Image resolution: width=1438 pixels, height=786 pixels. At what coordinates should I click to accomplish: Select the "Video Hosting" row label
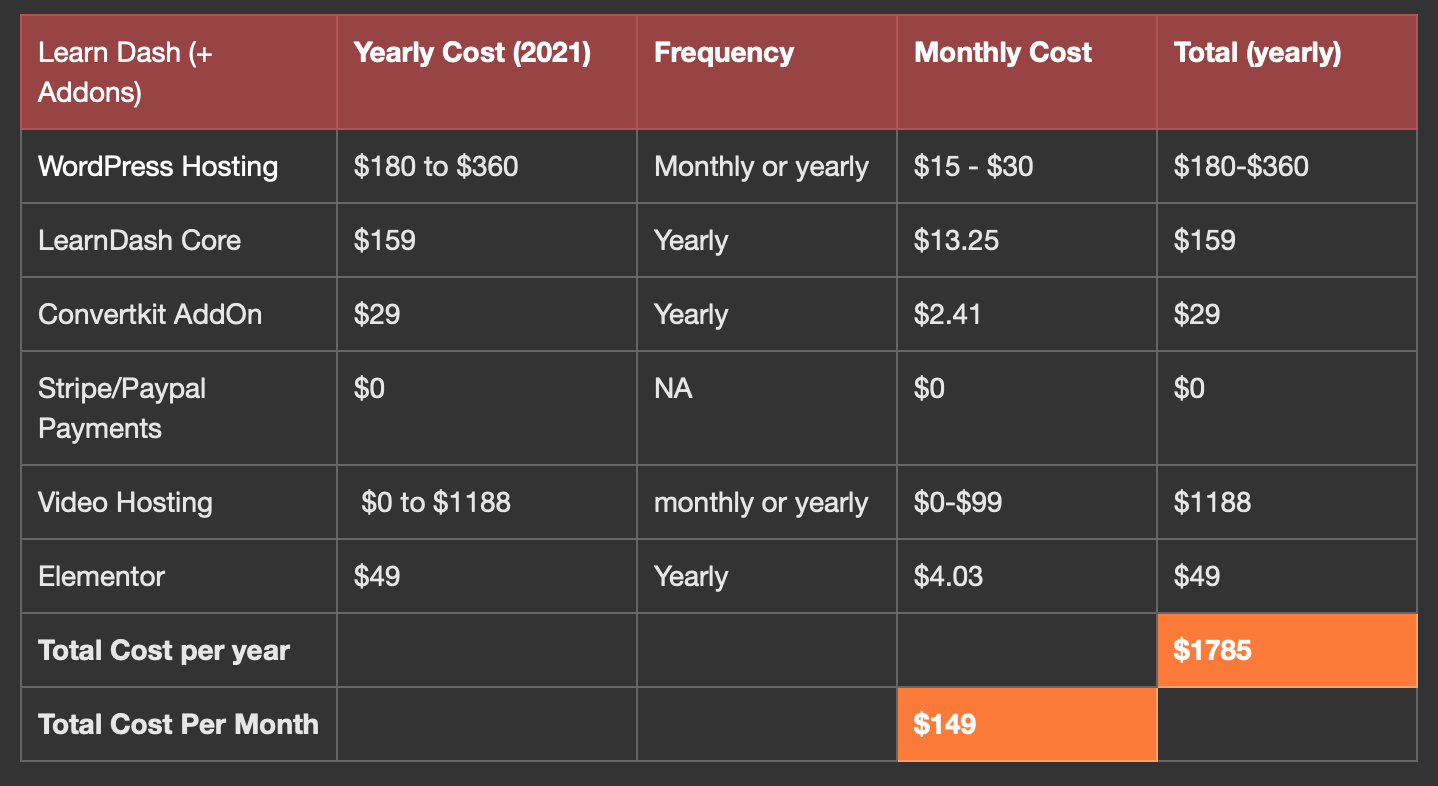click(125, 502)
